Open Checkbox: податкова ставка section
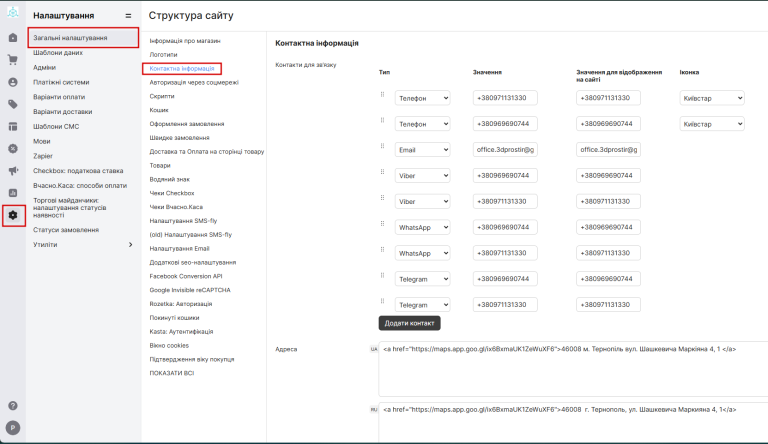Screen dimensions: 768x444 tap(78, 171)
